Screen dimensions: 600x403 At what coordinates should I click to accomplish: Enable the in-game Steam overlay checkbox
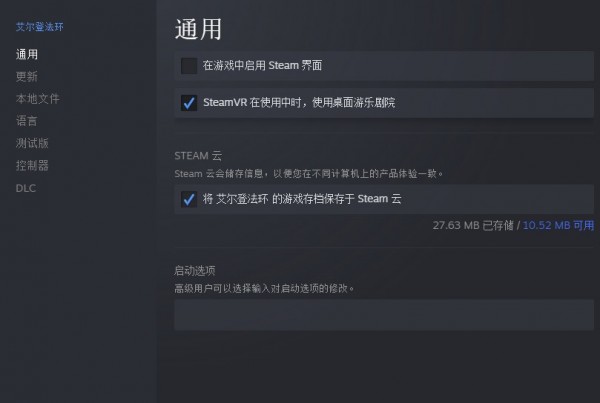point(189,66)
